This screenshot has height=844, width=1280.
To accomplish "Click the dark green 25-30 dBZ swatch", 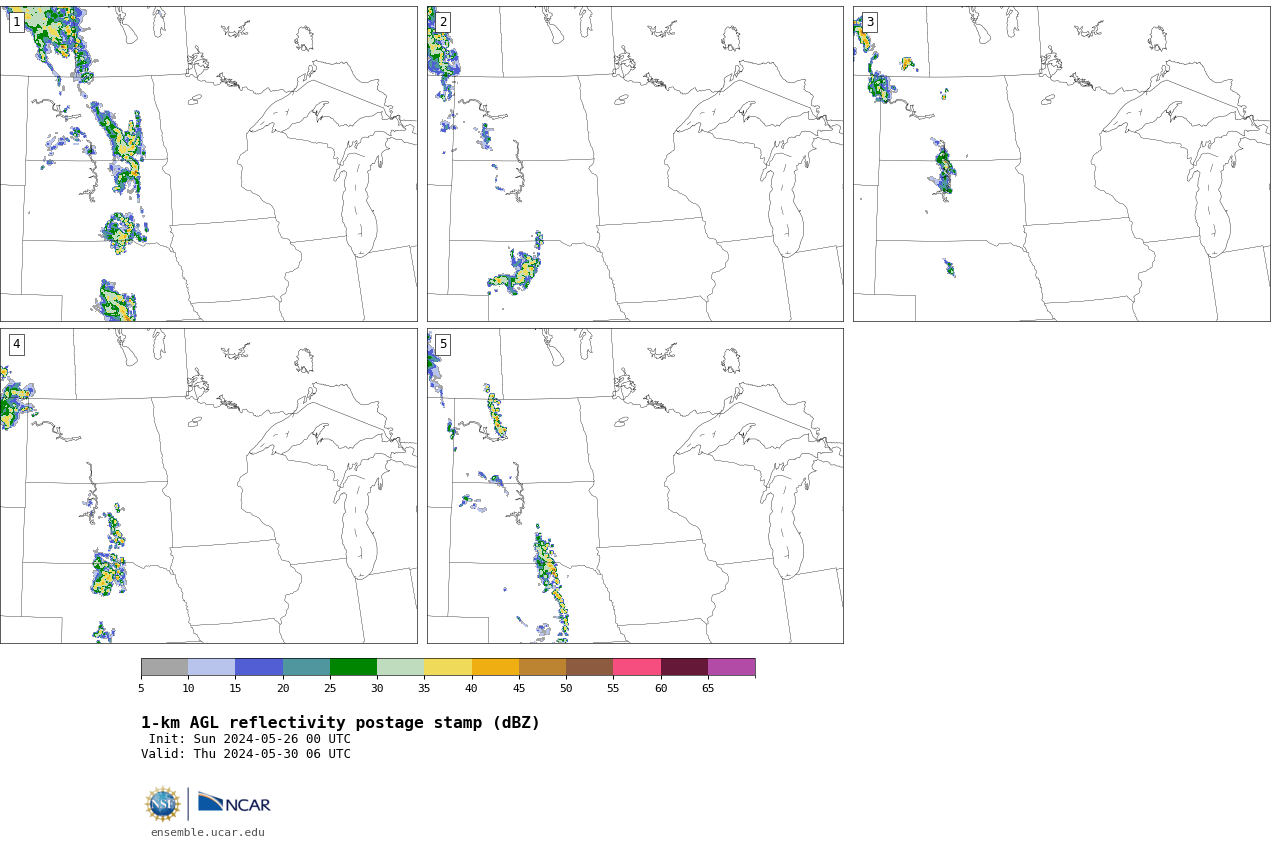I will coord(353,667).
